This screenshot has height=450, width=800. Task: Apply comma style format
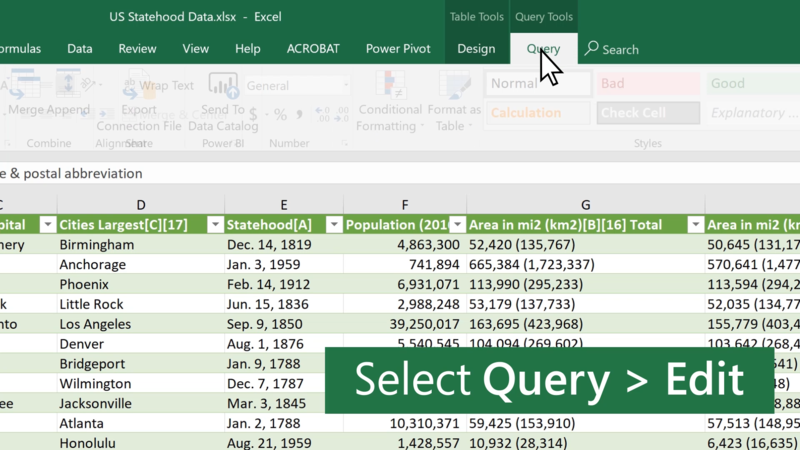pos(299,114)
